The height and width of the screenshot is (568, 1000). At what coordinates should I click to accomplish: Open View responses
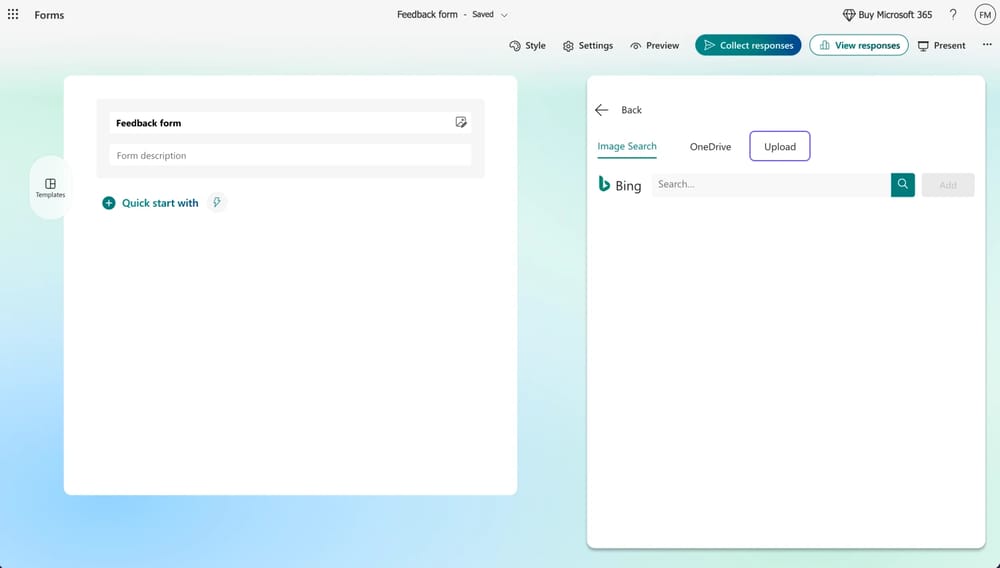[858, 45]
